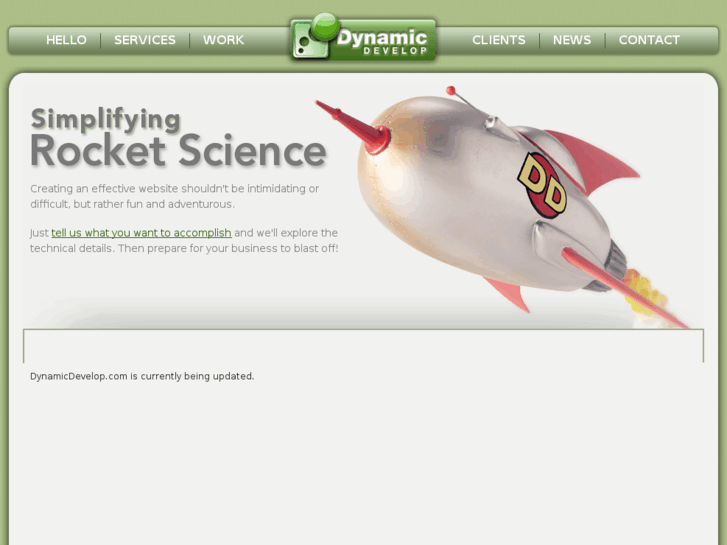
Task: Click the red top fin of the rocket
Action: pos(593,160)
